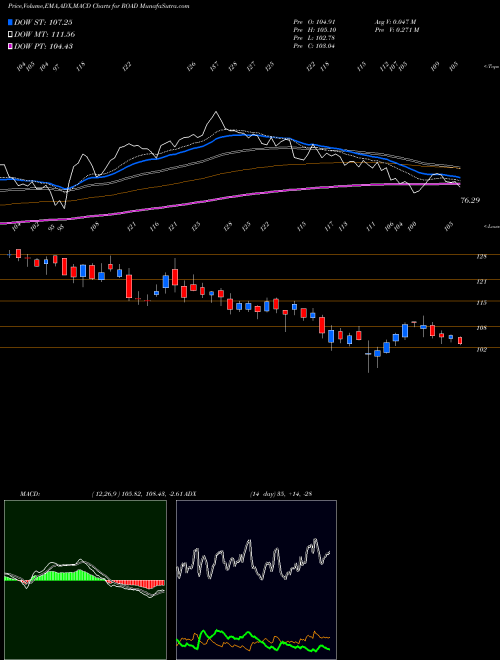Select the DOW PT: 104.43 label

[43, 46]
